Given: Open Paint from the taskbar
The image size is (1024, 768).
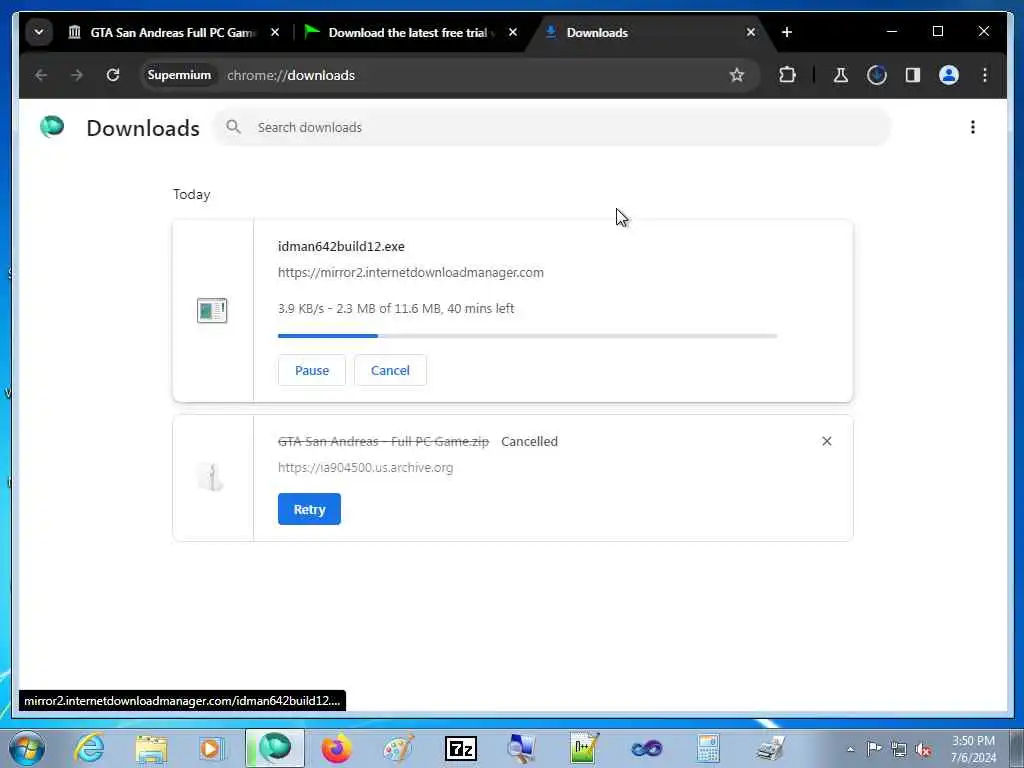Looking at the screenshot, I should 398,748.
